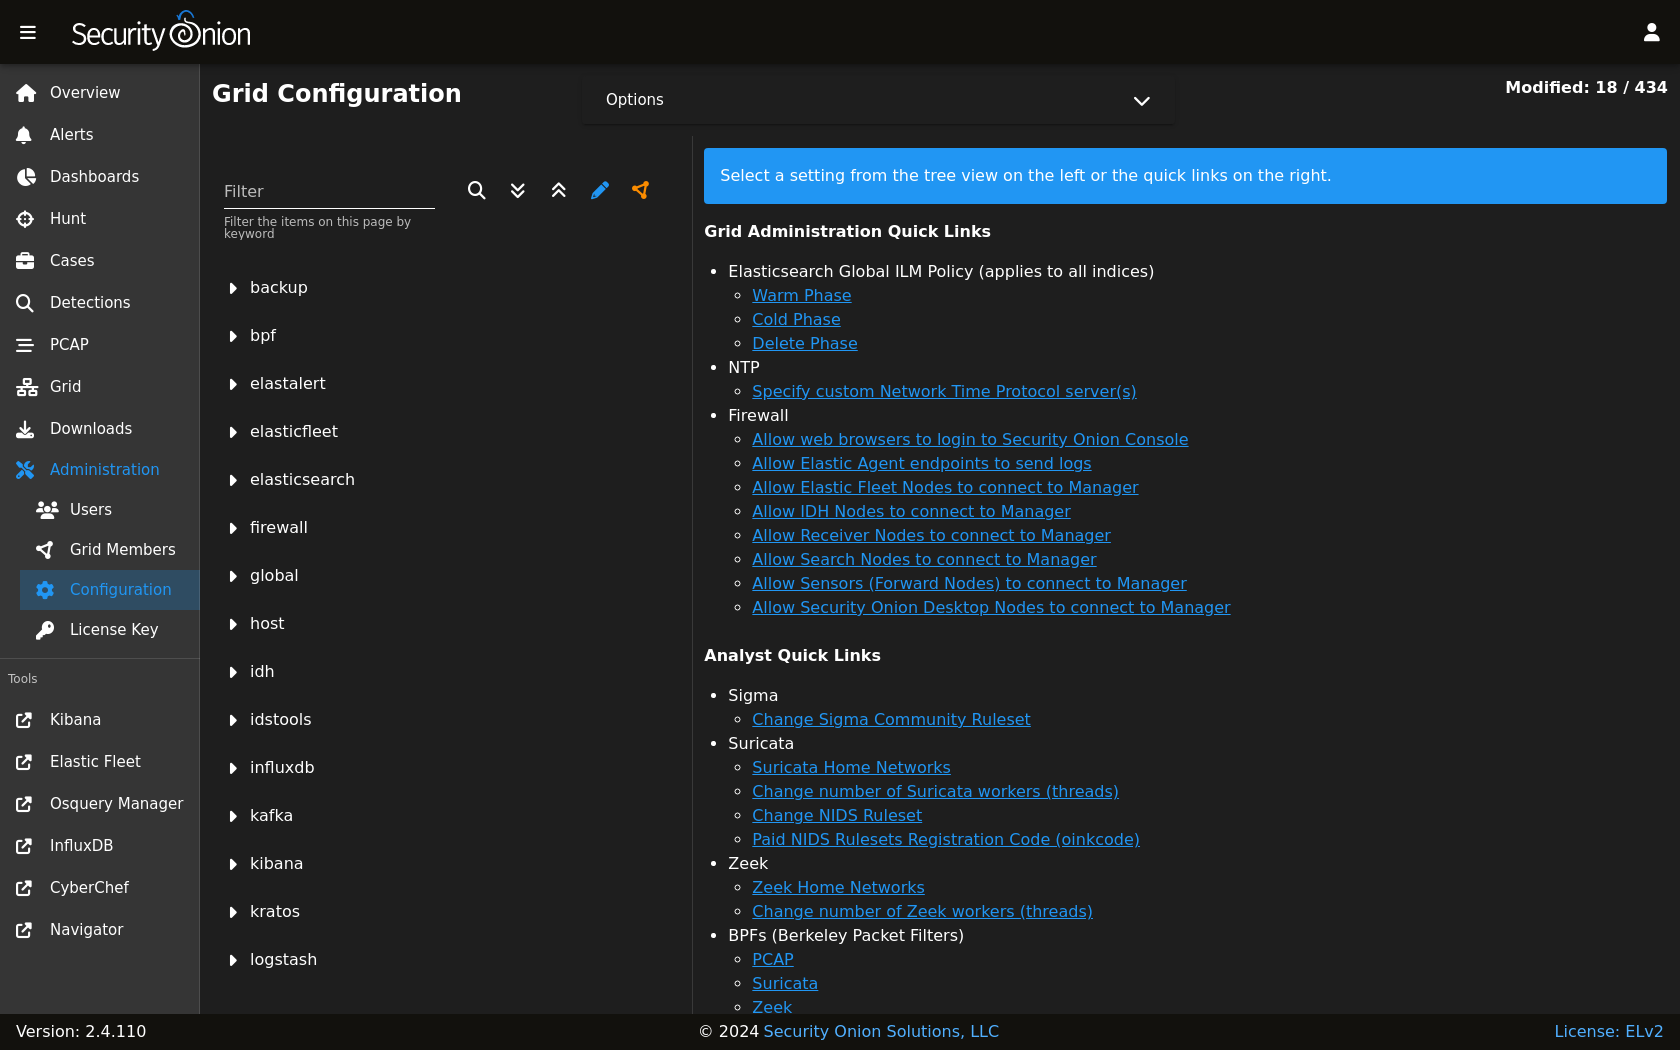Expand the influxdb tree node
The height and width of the screenshot is (1050, 1680).
tap(233, 768)
